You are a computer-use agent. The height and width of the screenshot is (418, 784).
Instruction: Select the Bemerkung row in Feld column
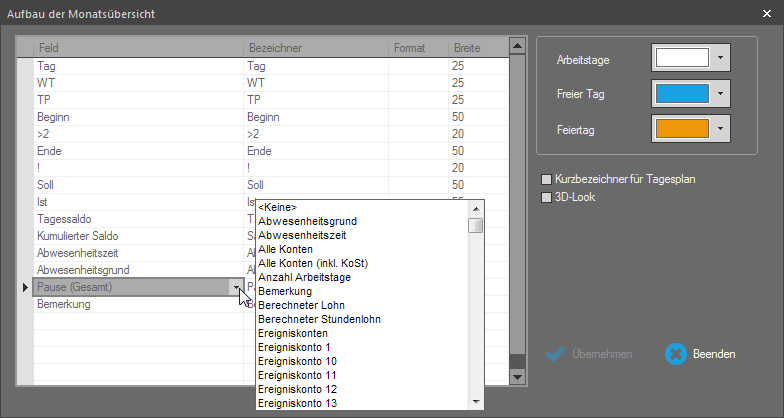coord(63,304)
